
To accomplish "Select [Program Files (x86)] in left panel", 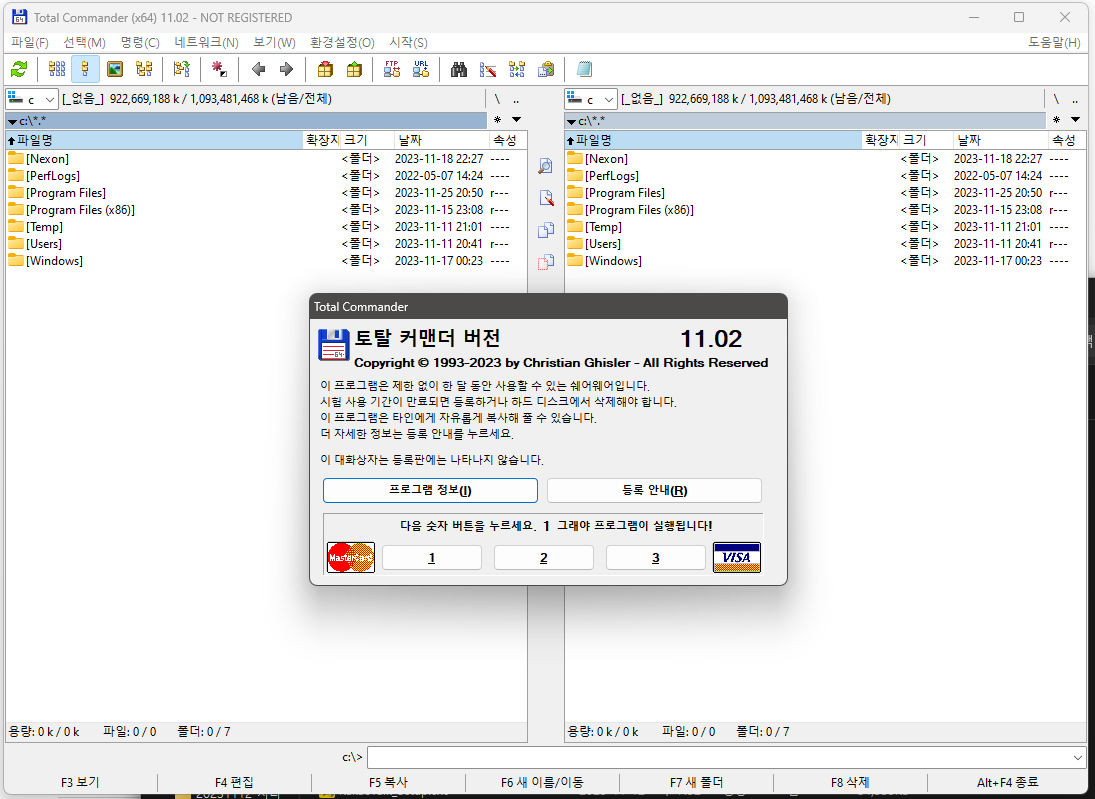I will coord(266,210).
